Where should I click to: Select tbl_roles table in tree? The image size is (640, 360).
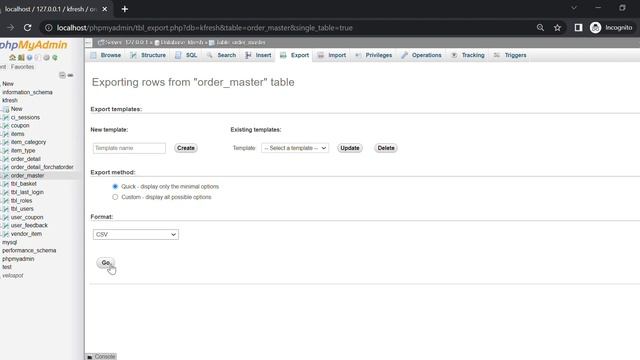[x=21, y=201]
